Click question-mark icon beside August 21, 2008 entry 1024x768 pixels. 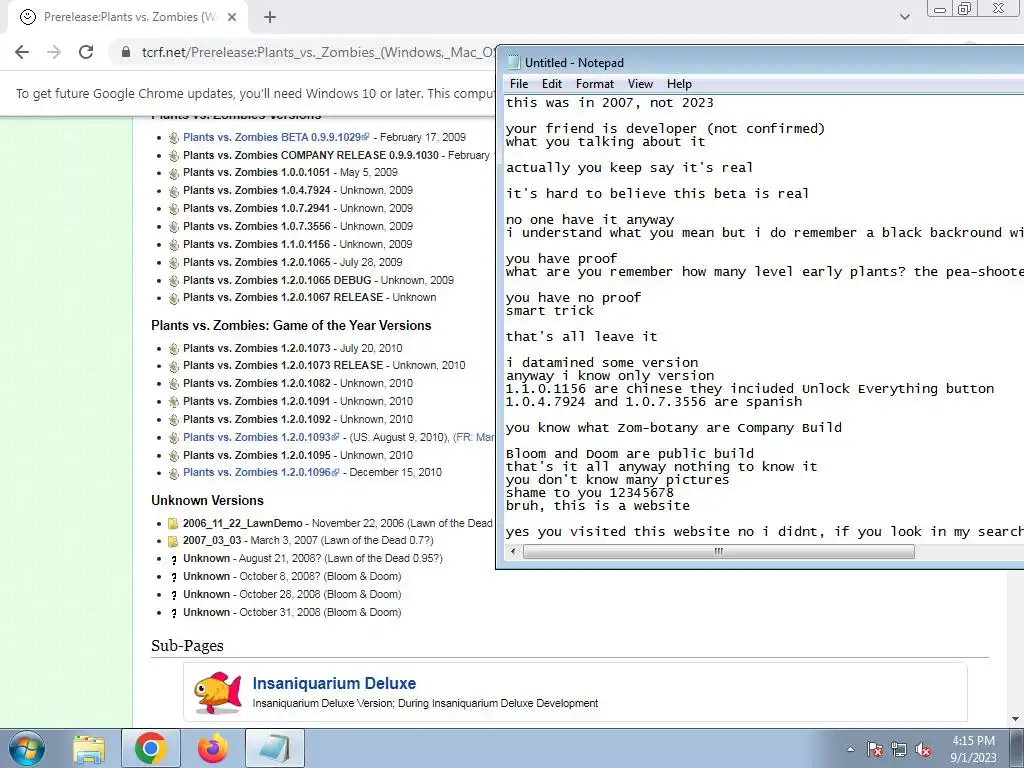tap(174, 560)
